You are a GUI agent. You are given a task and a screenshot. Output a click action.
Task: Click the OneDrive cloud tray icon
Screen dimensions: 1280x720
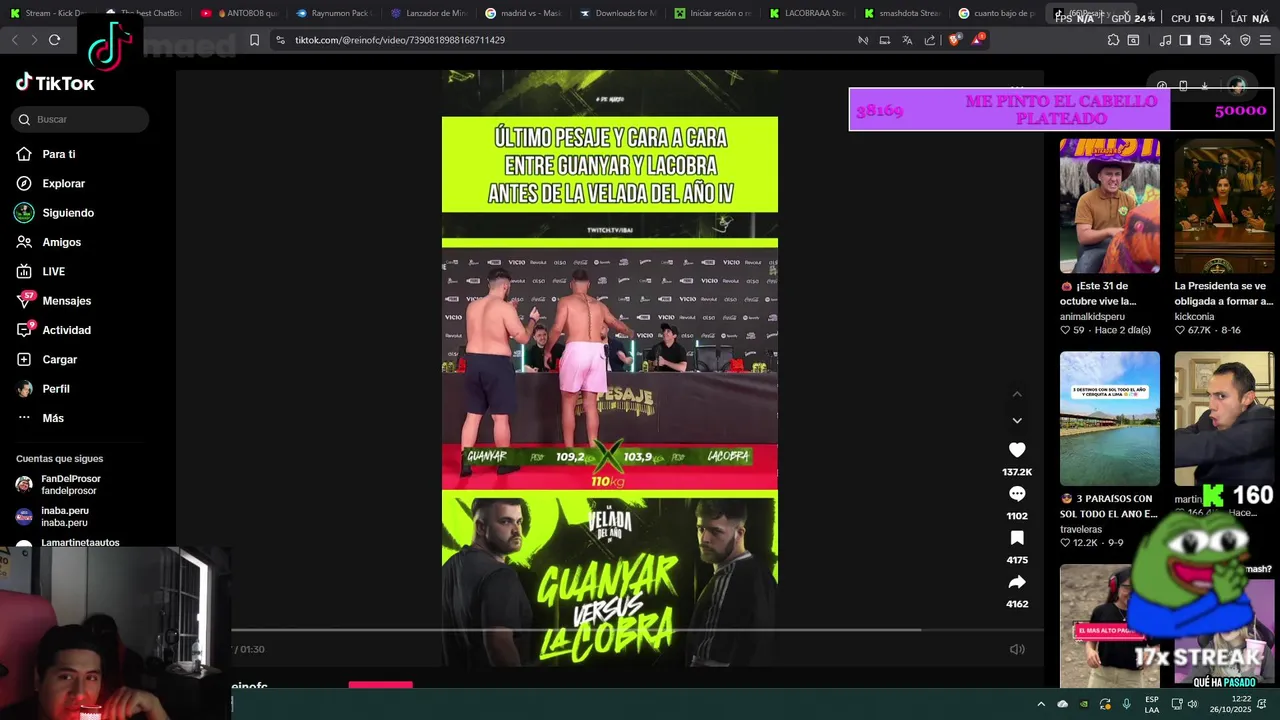1063,704
